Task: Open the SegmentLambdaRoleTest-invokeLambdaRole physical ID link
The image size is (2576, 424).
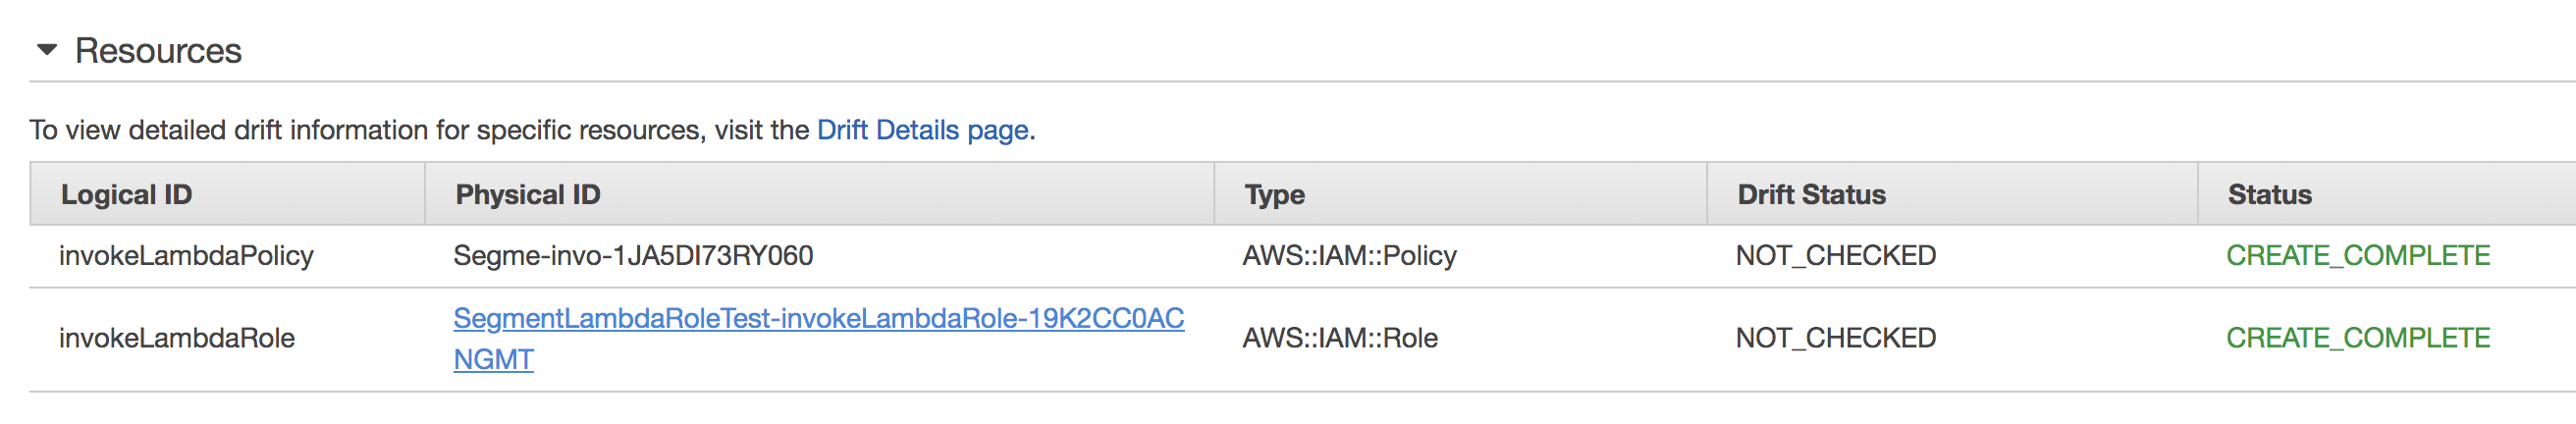Action: 817,318
